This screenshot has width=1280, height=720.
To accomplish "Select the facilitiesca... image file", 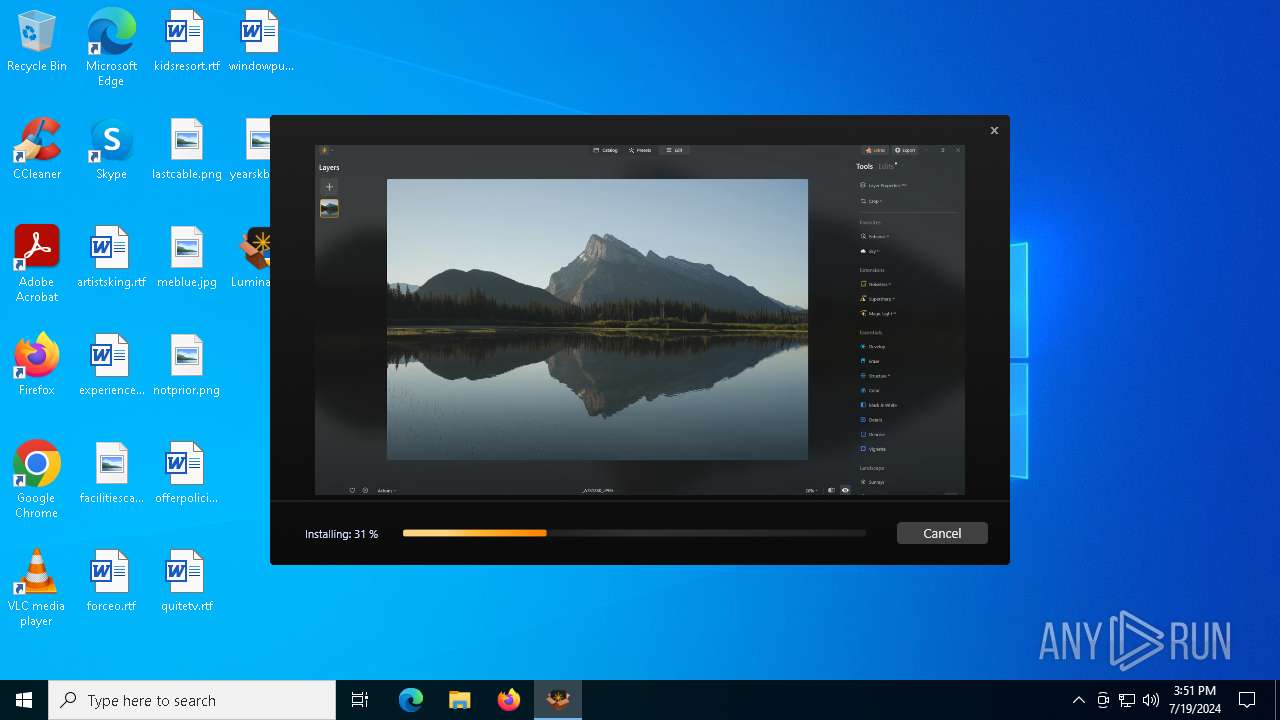I will pos(111,474).
